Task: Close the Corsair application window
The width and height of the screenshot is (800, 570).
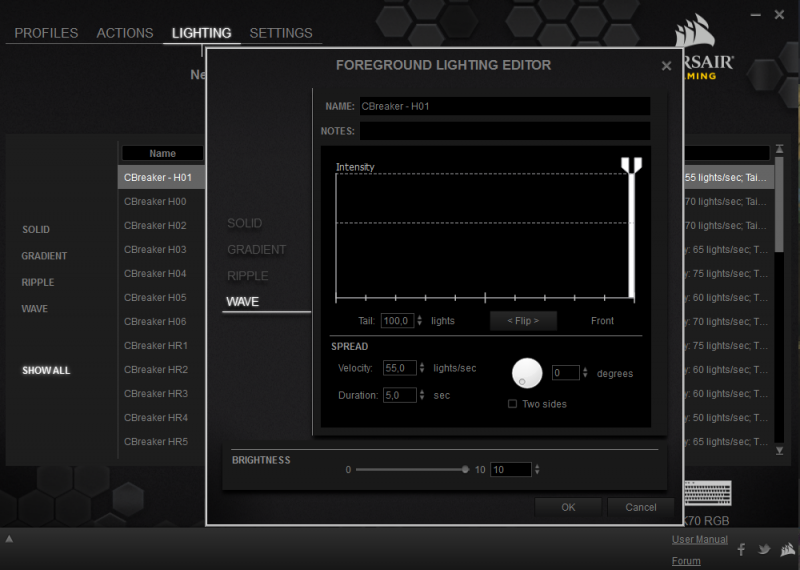Action: (x=779, y=15)
